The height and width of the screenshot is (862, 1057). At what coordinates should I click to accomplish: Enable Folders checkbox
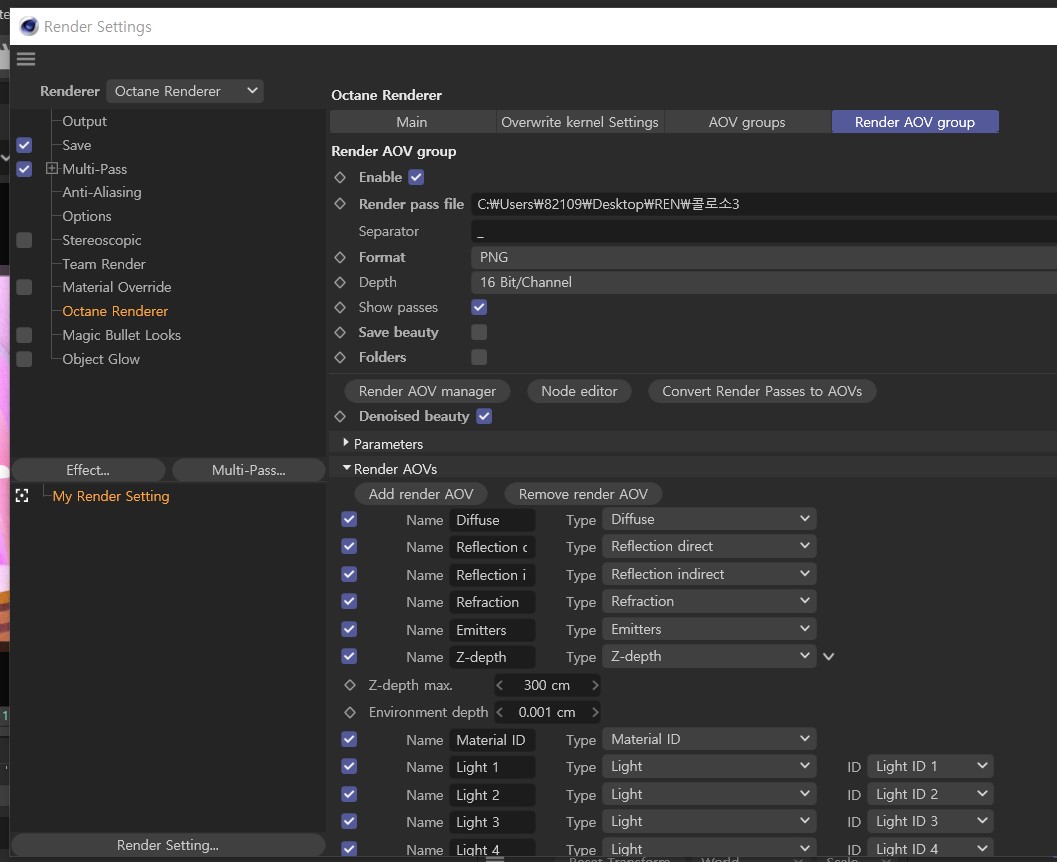pyautogui.click(x=479, y=357)
